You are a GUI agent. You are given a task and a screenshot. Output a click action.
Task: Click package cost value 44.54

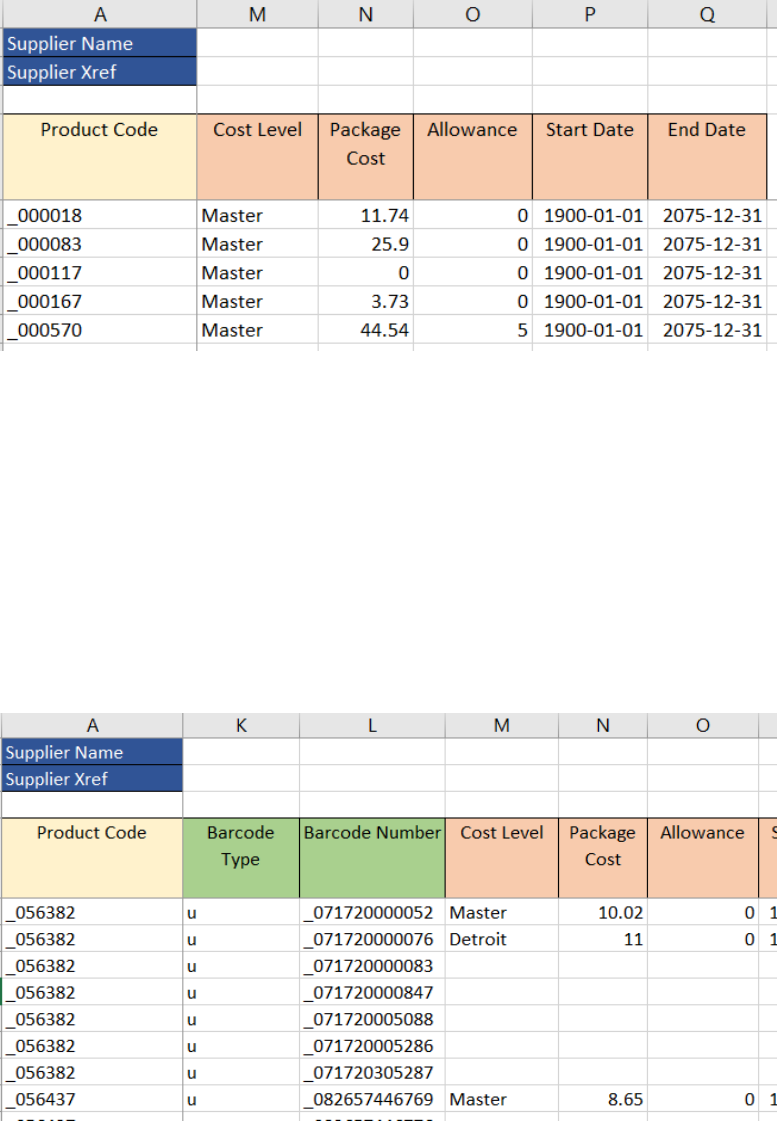pyautogui.click(x=365, y=330)
